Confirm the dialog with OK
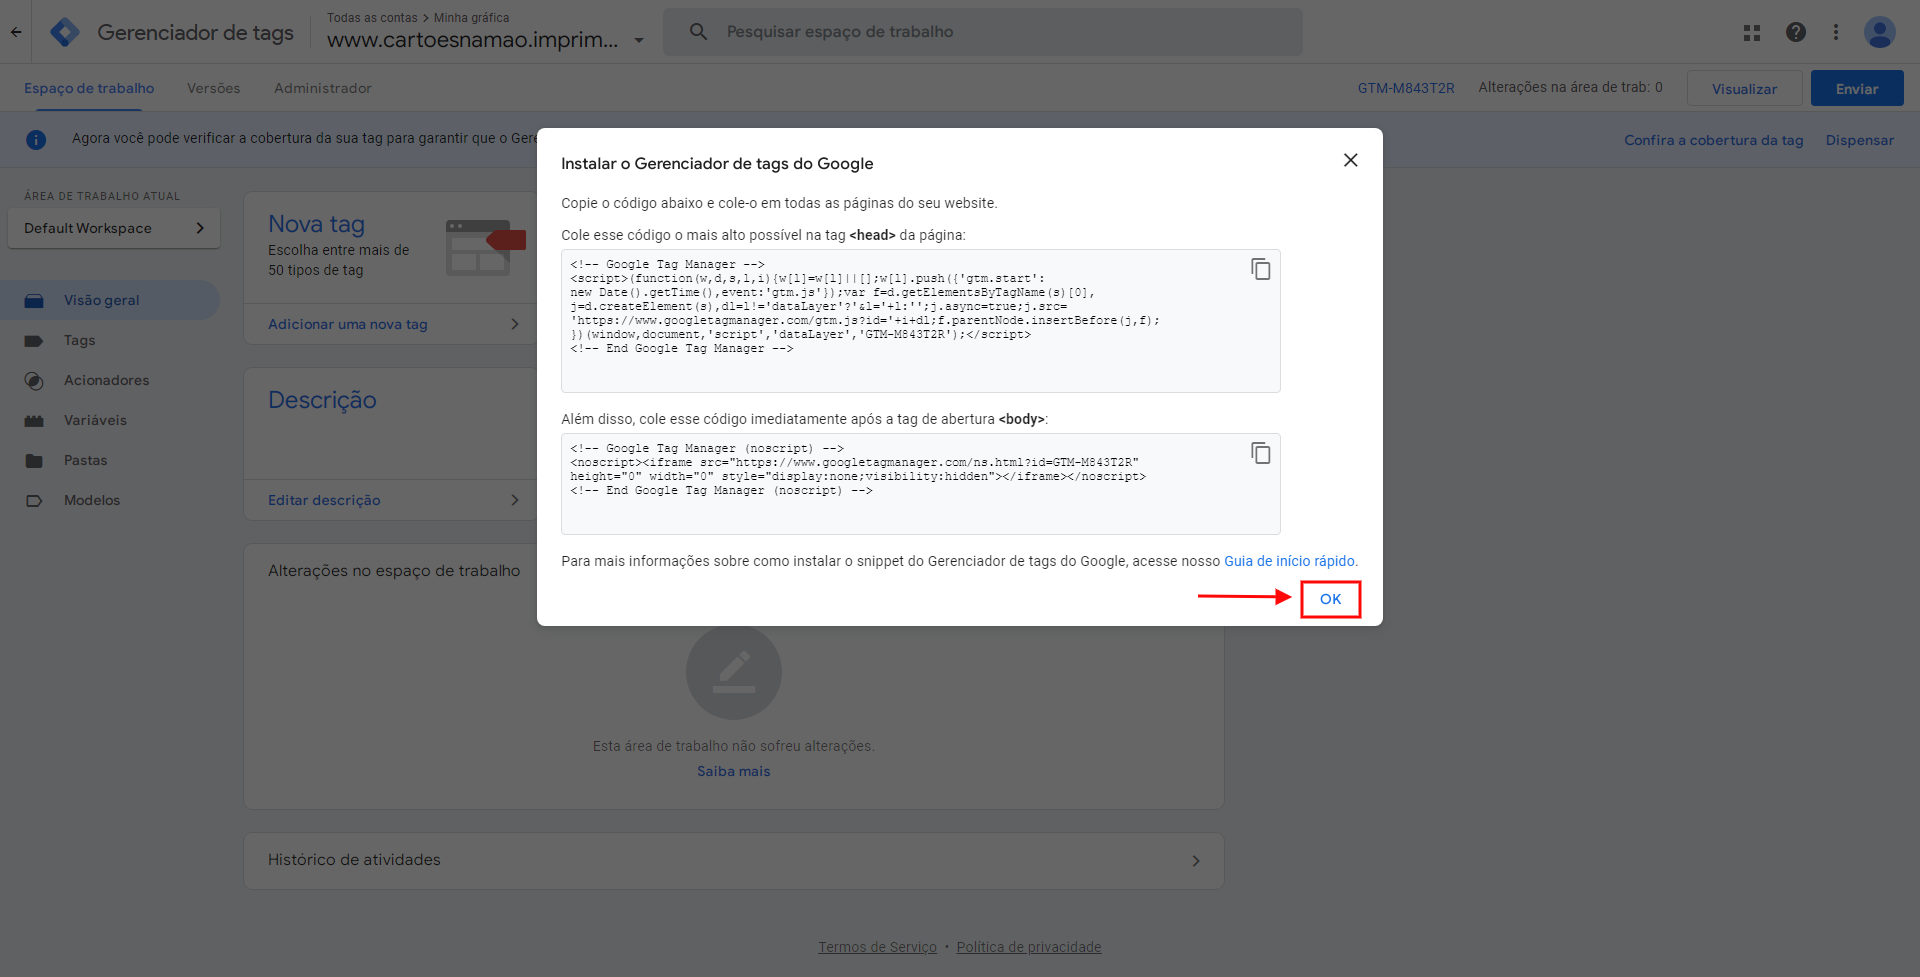The image size is (1920, 977). click(x=1330, y=599)
